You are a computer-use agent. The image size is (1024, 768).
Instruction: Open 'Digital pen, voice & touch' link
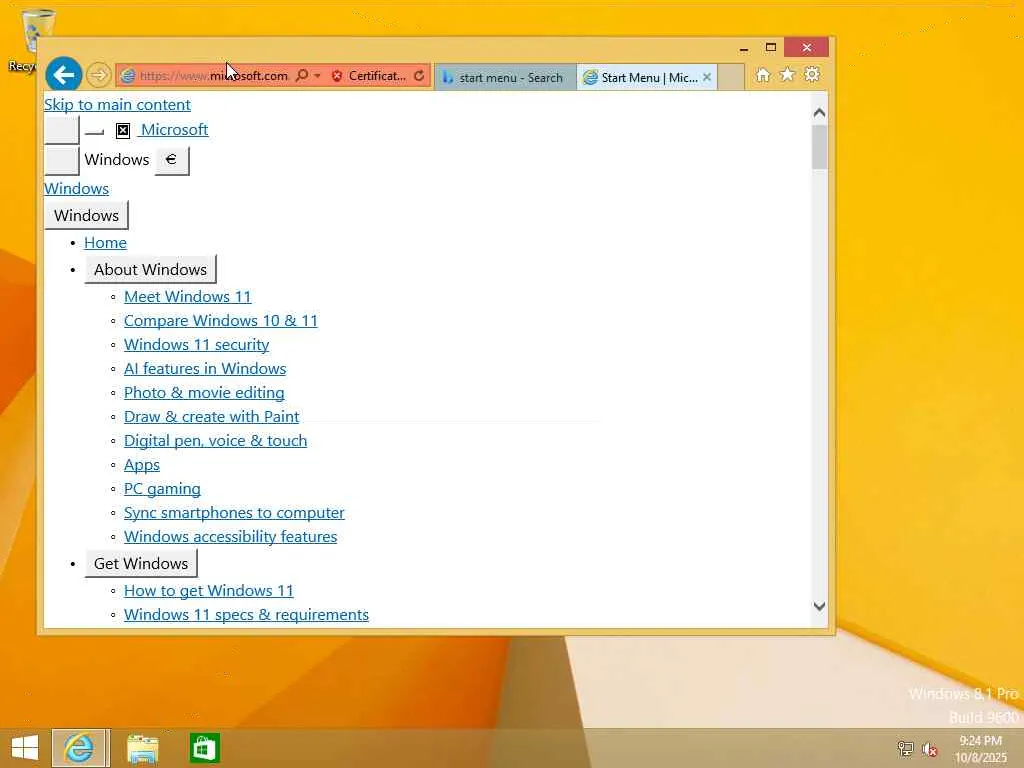(216, 441)
